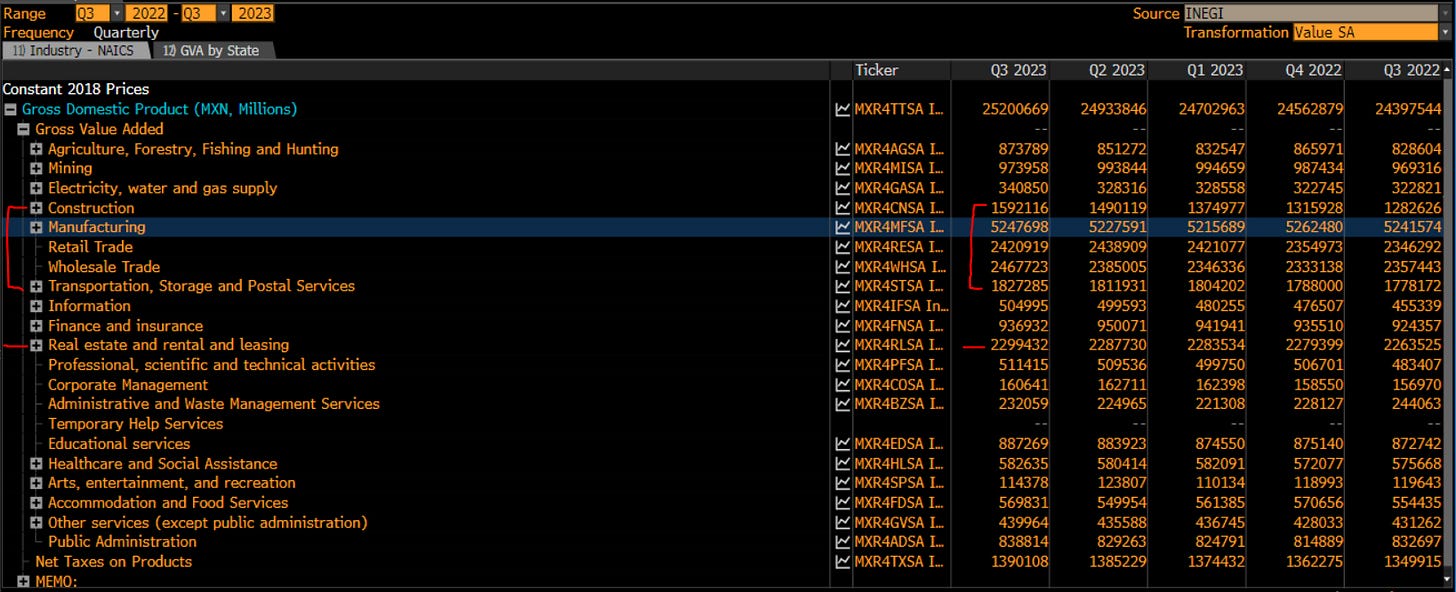Click ticker MXR4MFSA in Manufacturing row
This screenshot has height=592, width=1456.
[899, 227]
